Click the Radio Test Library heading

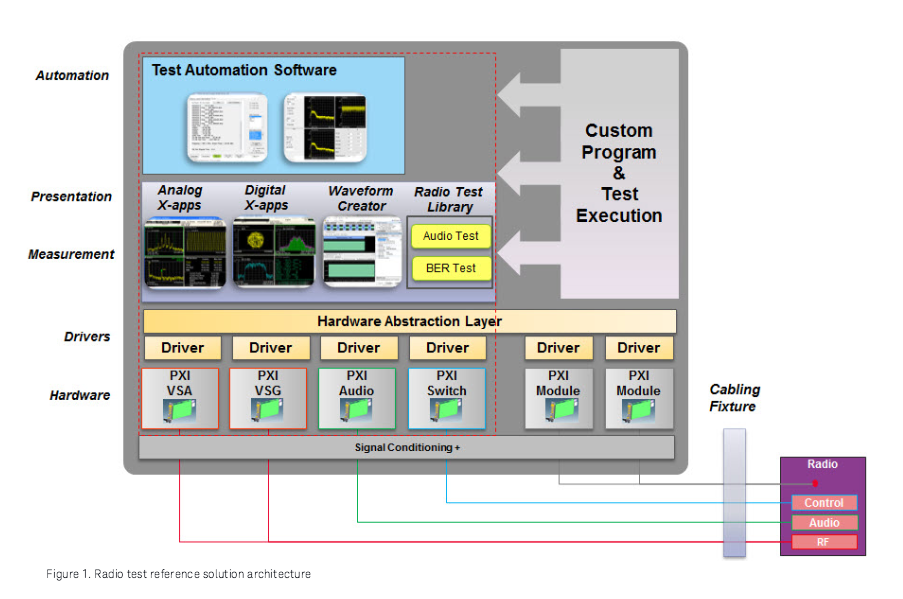click(x=450, y=199)
